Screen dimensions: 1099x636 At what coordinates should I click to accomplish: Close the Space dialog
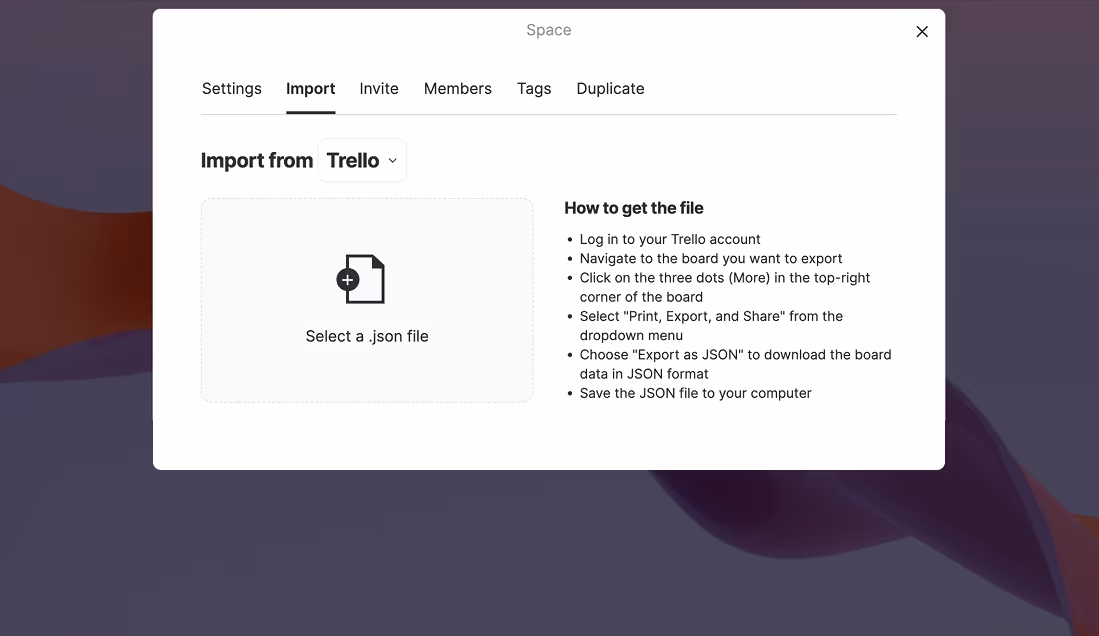tap(921, 31)
